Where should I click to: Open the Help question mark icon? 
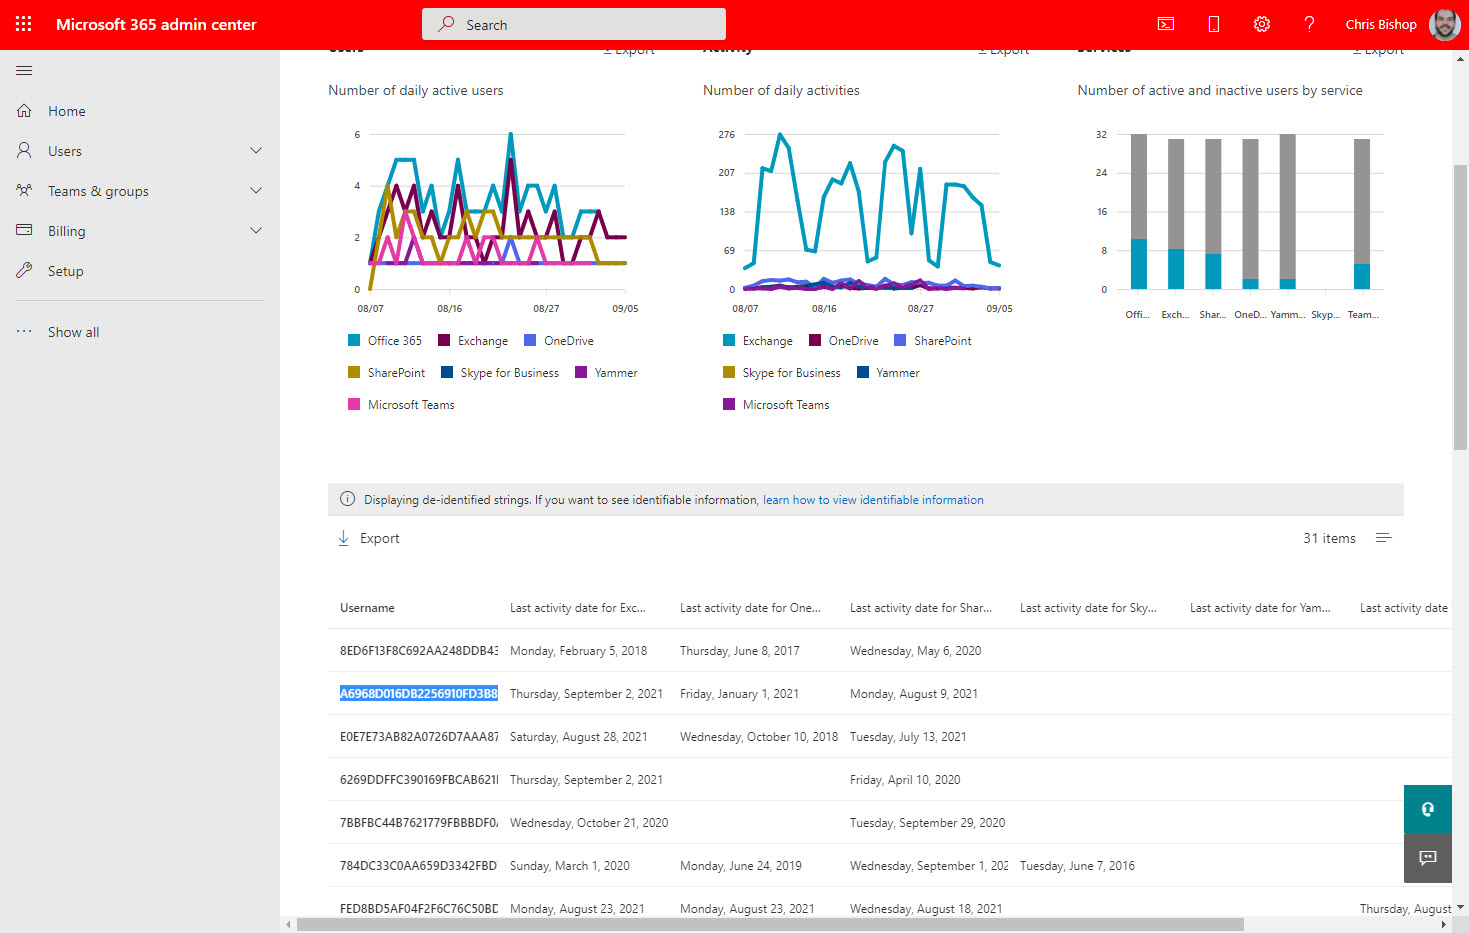click(1309, 24)
